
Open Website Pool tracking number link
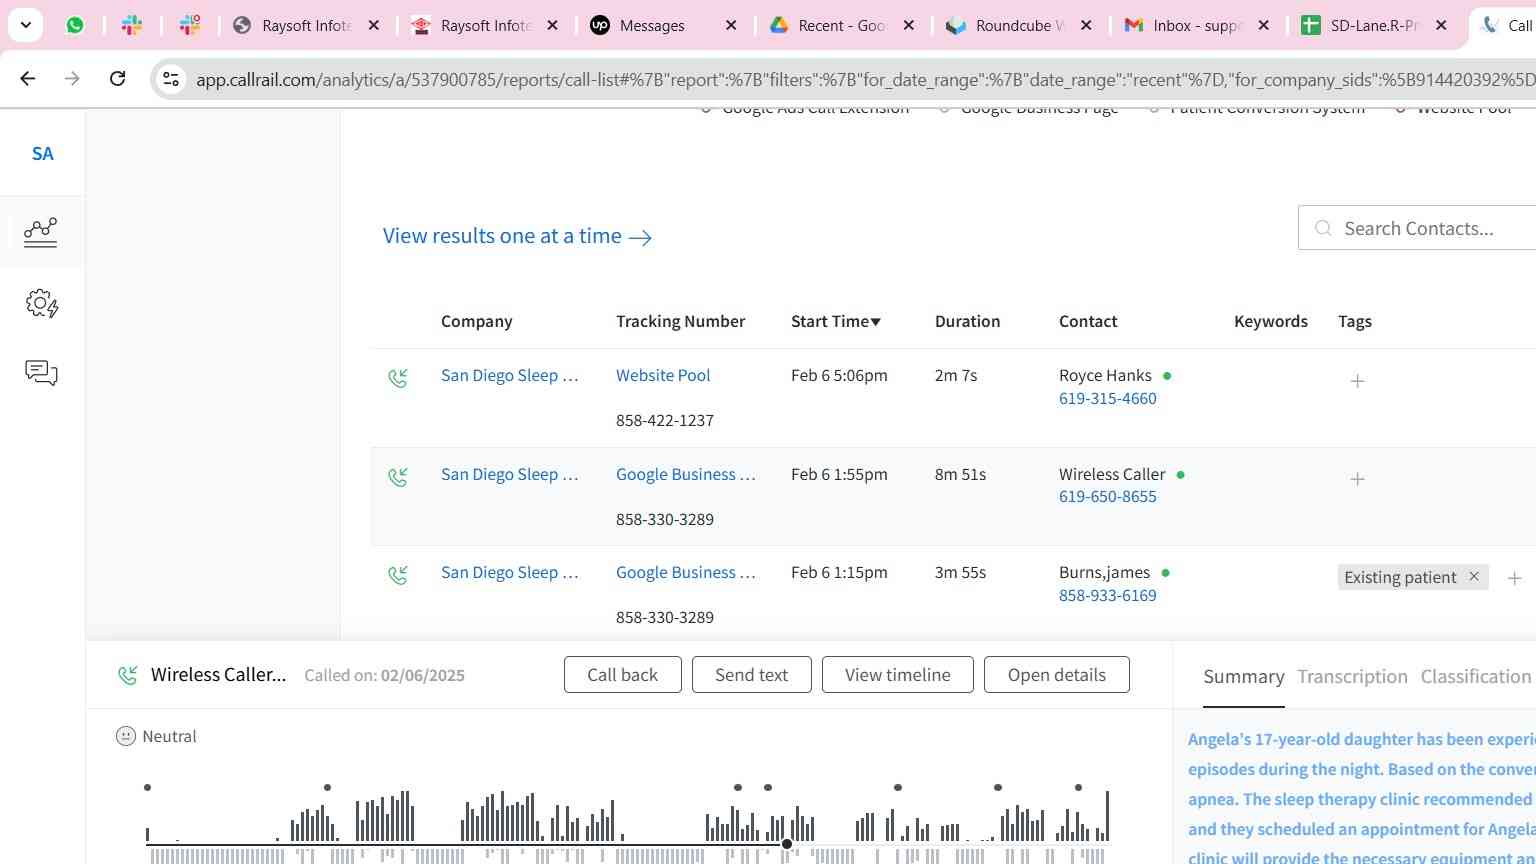coord(663,376)
